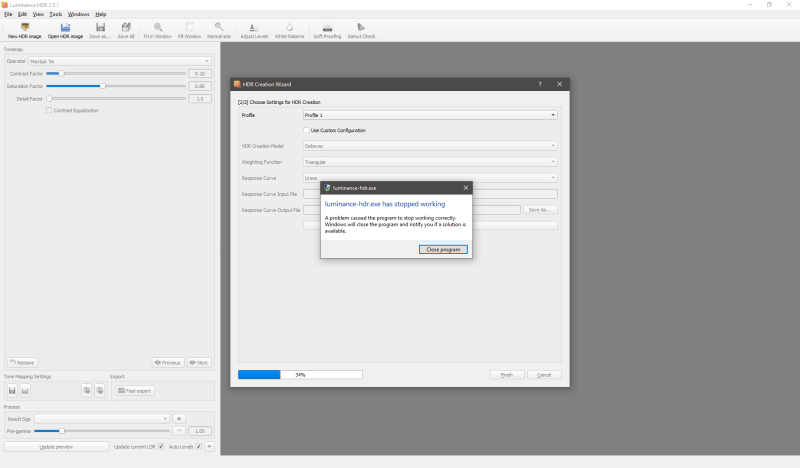Click the help question mark in HDR Creation Wizard
The width and height of the screenshot is (800, 468).
[x=540, y=84]
